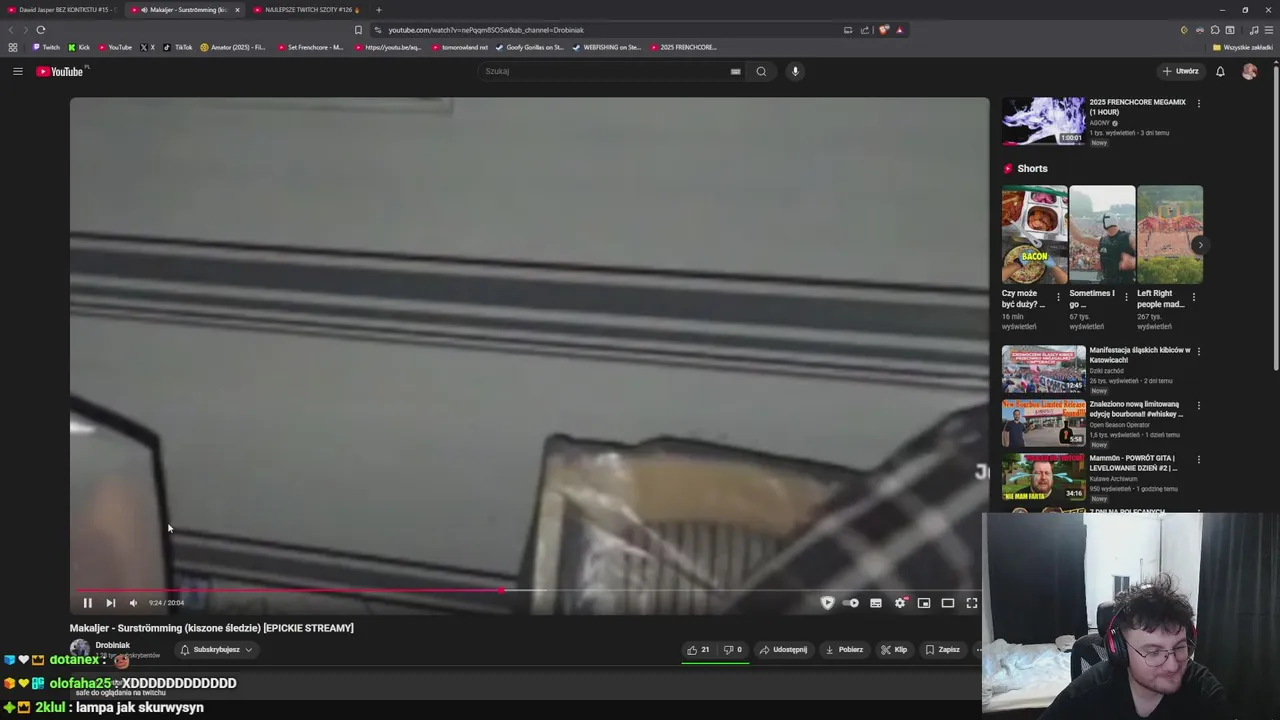Toggle the autoplay switch in player
The width and height of the screenshot is (1280, 720).
(851, 603)
